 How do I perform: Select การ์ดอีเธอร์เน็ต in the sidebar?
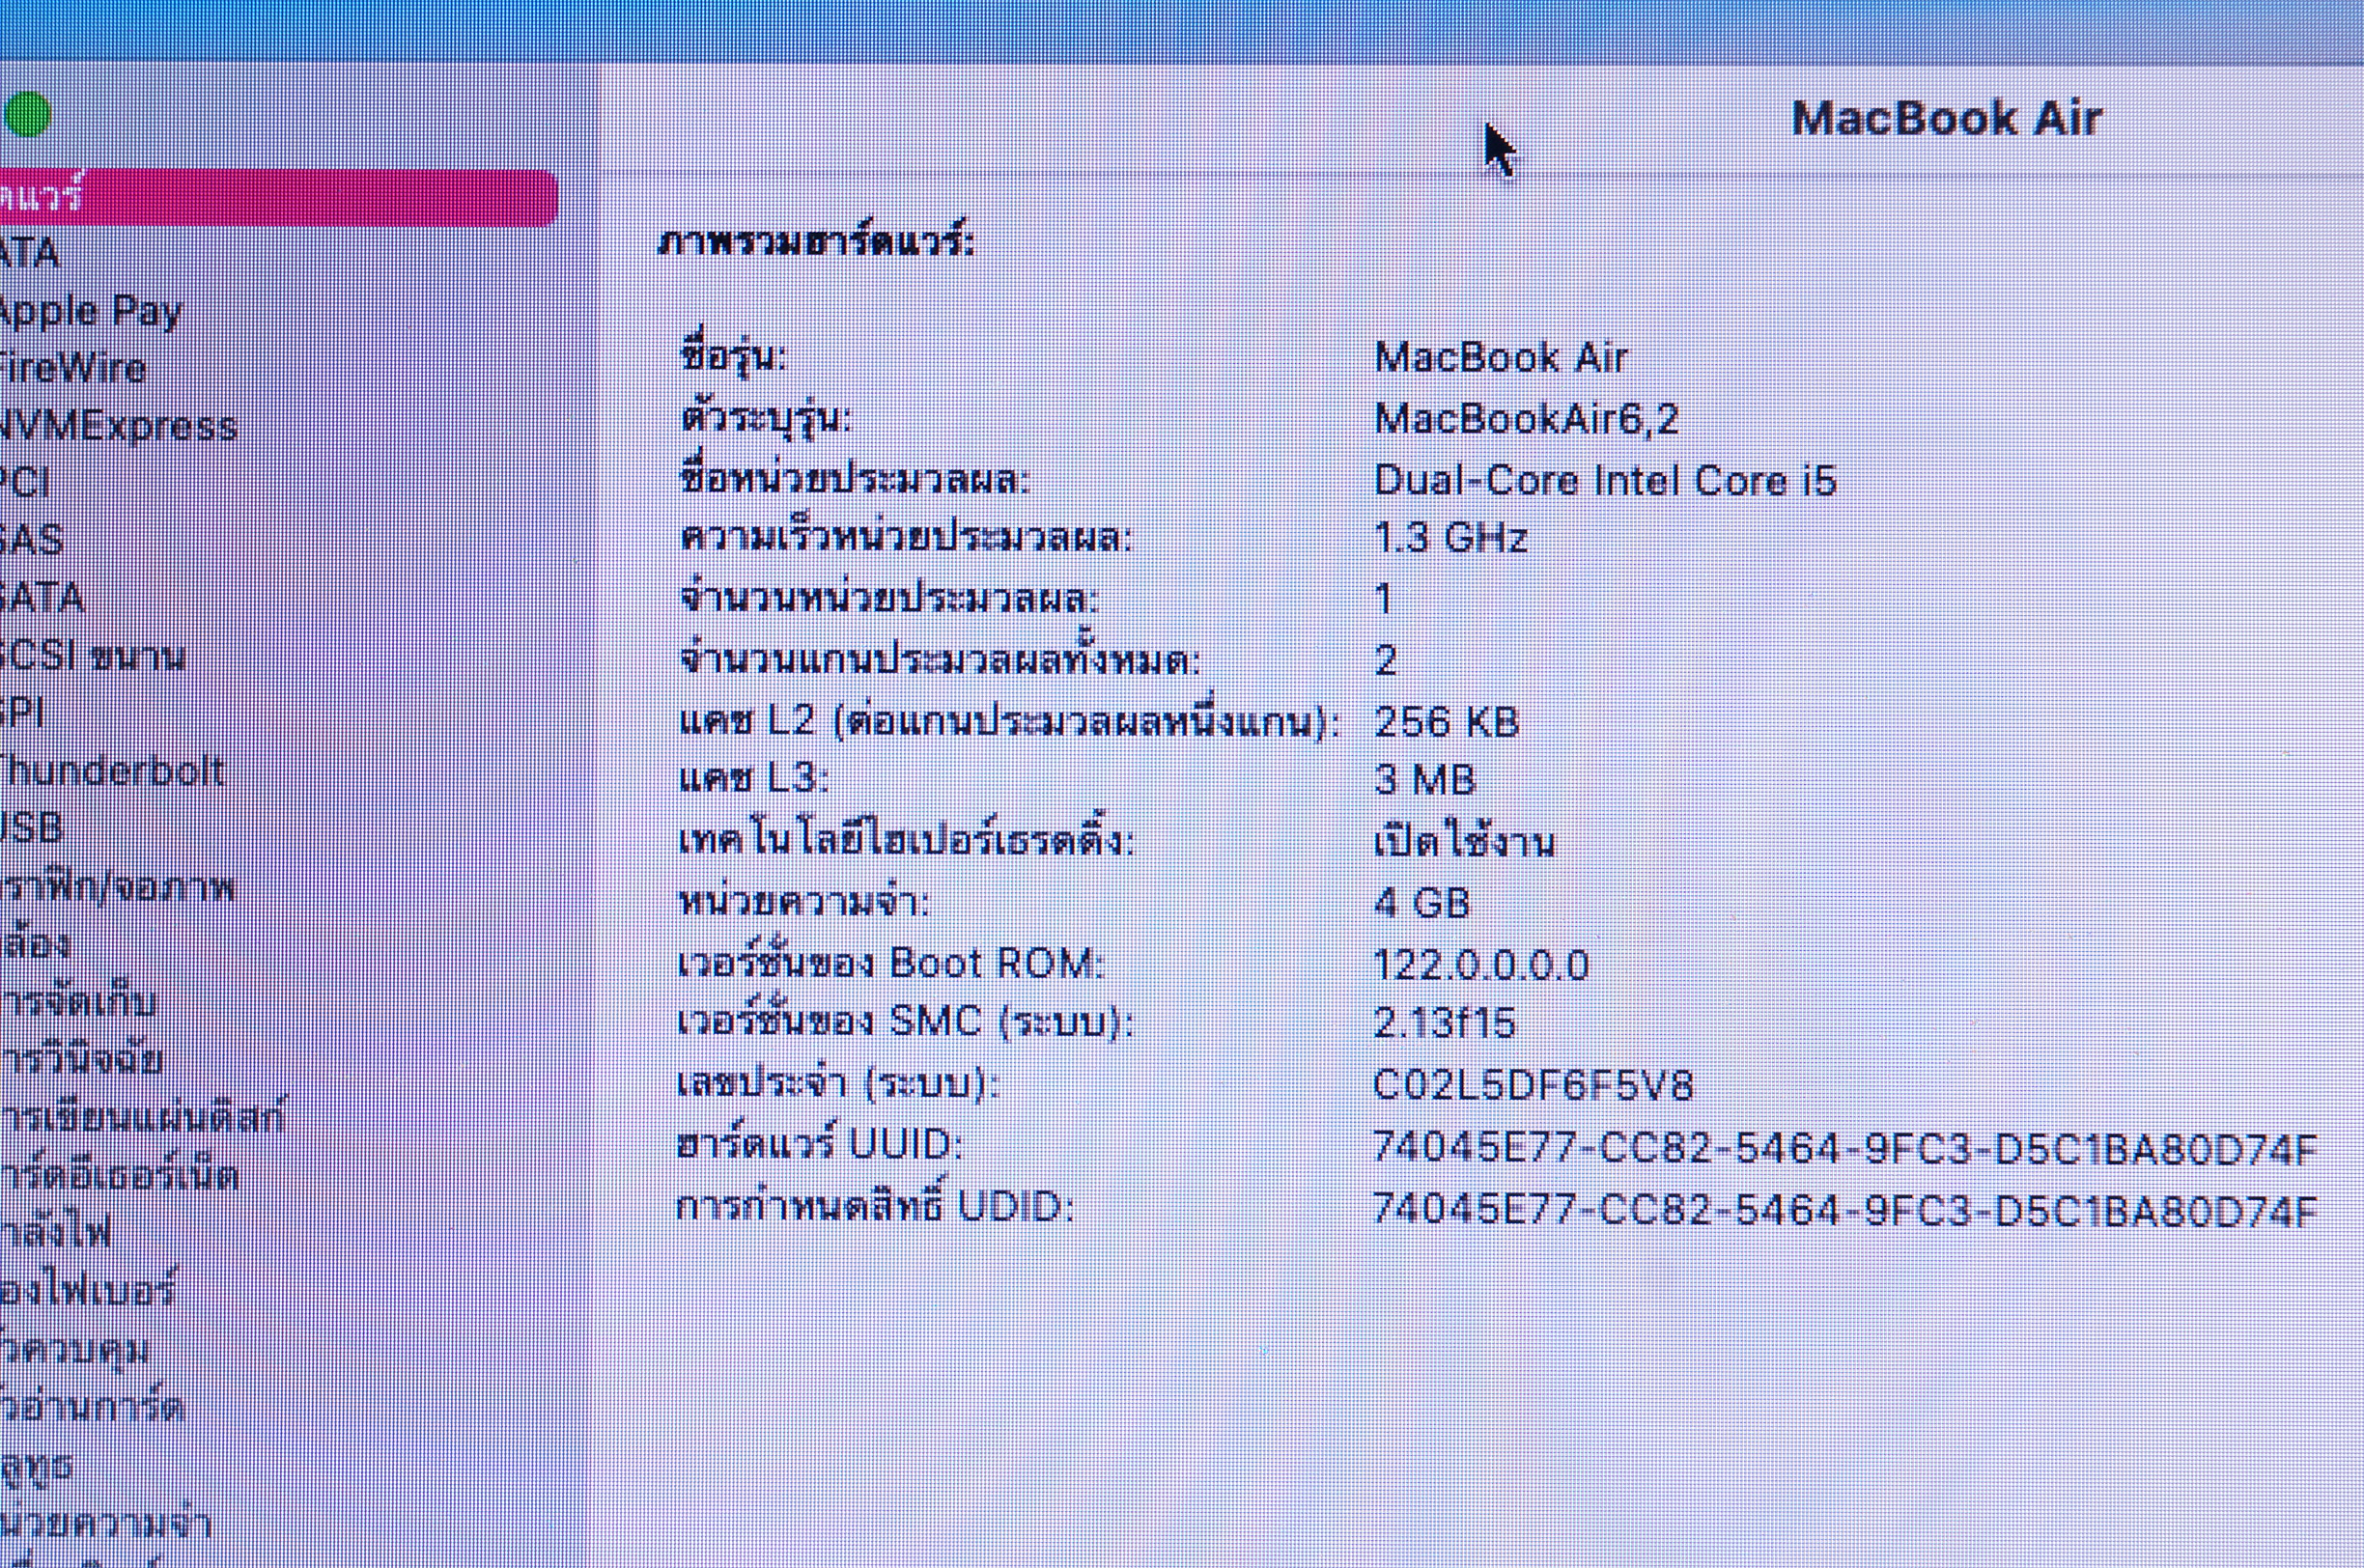tap(119, 1173)
